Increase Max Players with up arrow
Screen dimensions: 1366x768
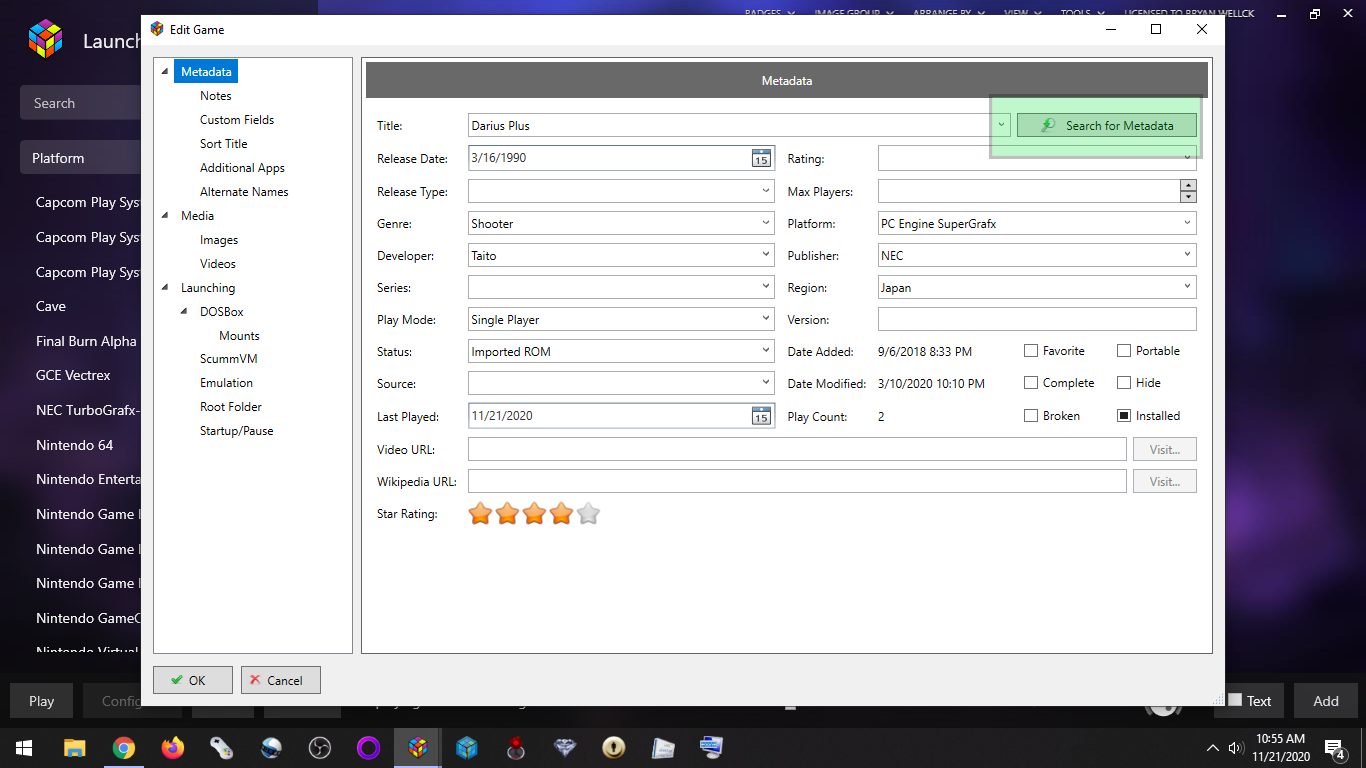(x=1188, y=185)
